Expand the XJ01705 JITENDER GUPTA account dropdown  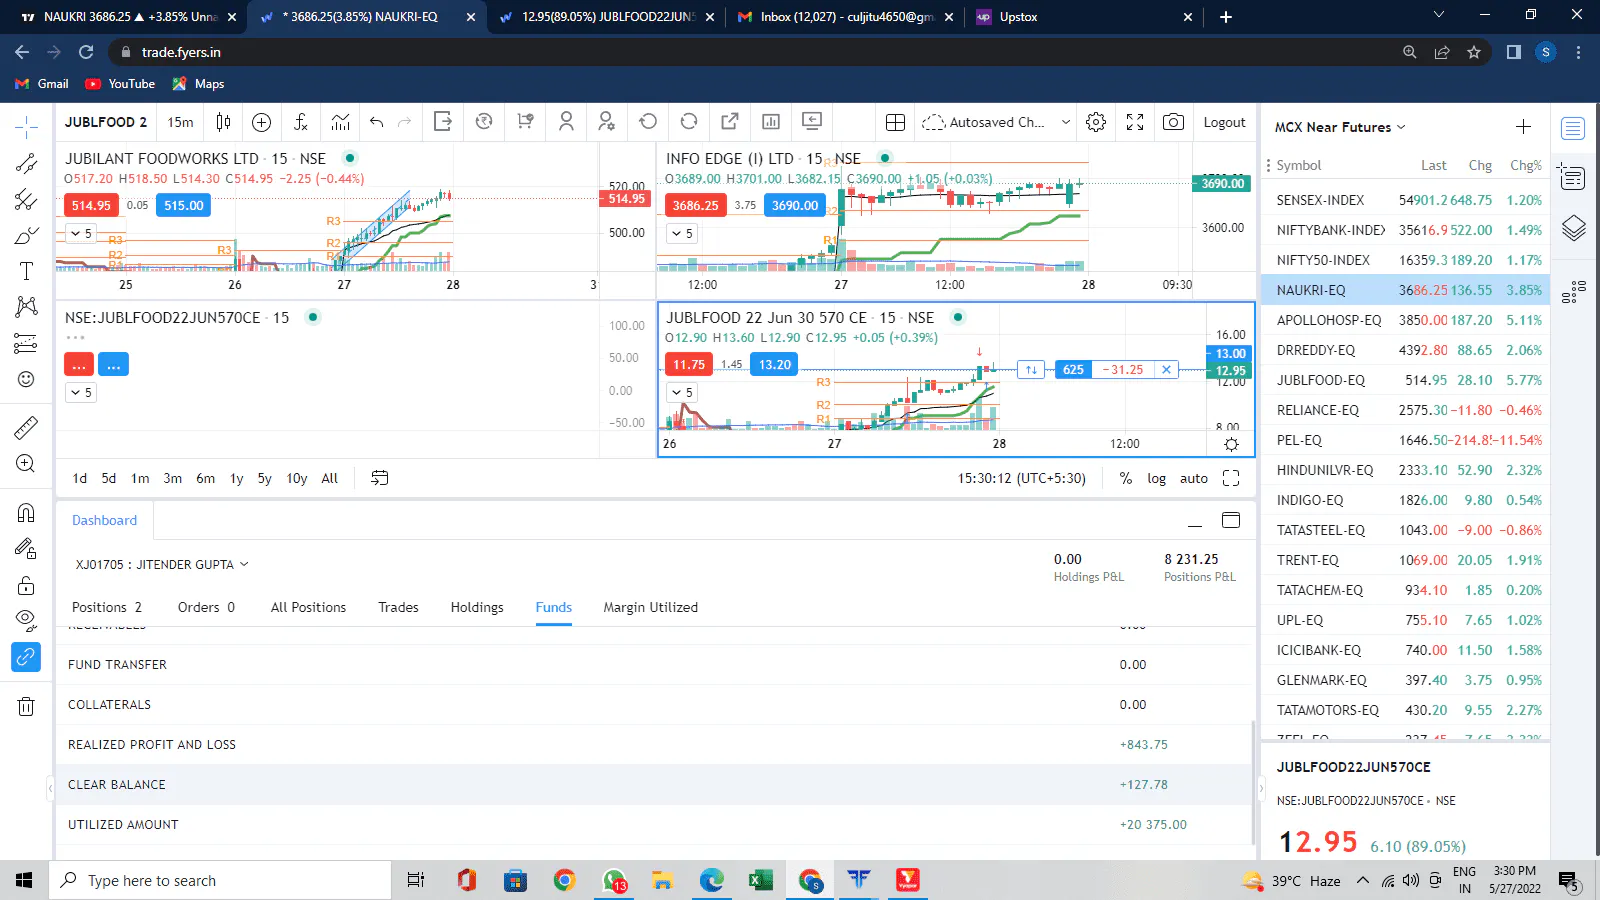[244, 564]
